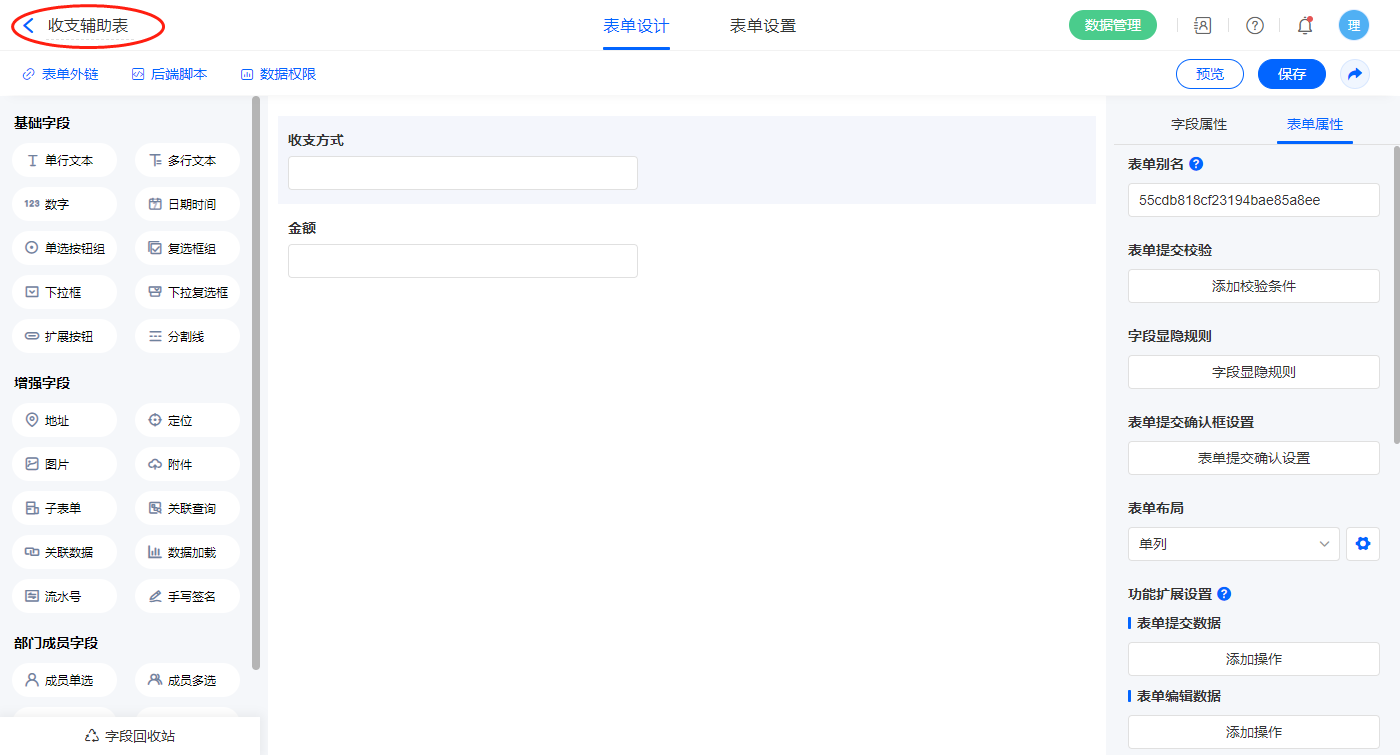Screen dimensions: 1400x755
Task: Add the 下拉复选框 field component
Action: 187,292
